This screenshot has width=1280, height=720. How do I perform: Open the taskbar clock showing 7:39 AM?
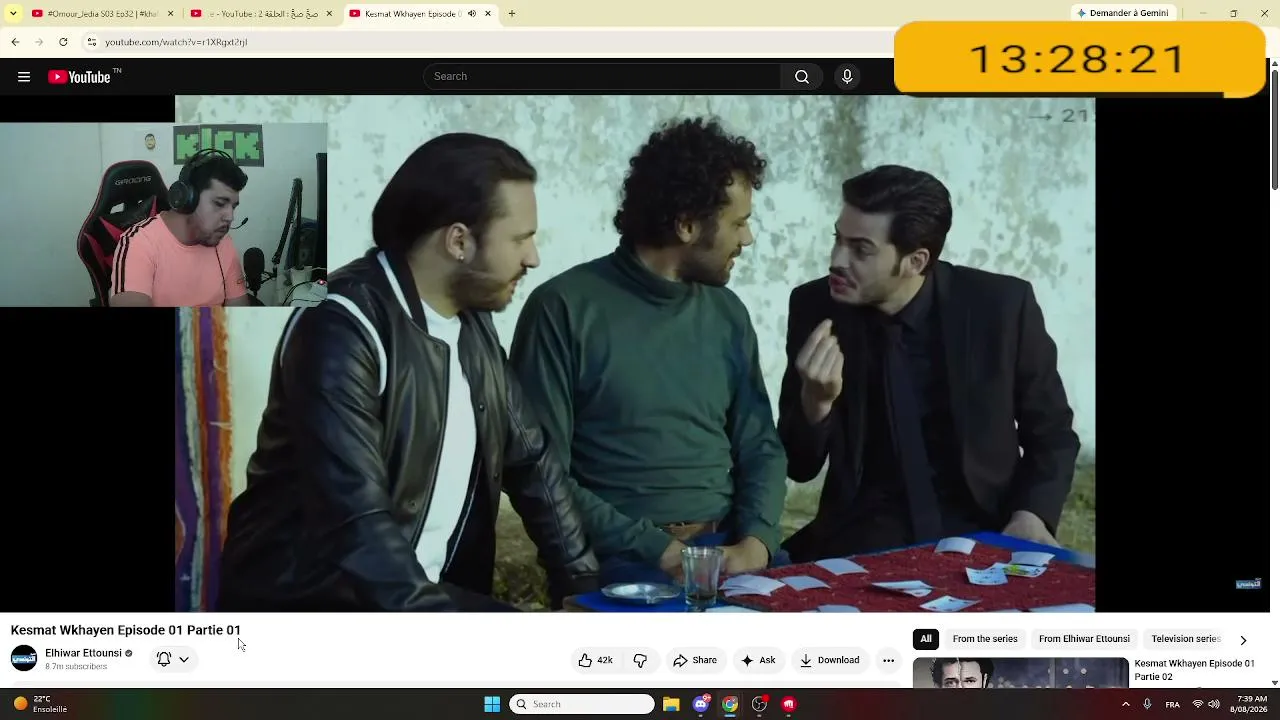[x=1252, y=704]
